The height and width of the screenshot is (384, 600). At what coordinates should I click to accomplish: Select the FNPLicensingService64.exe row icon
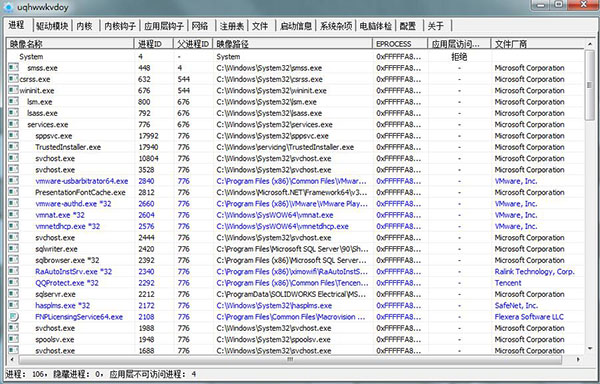click(13, 317)
